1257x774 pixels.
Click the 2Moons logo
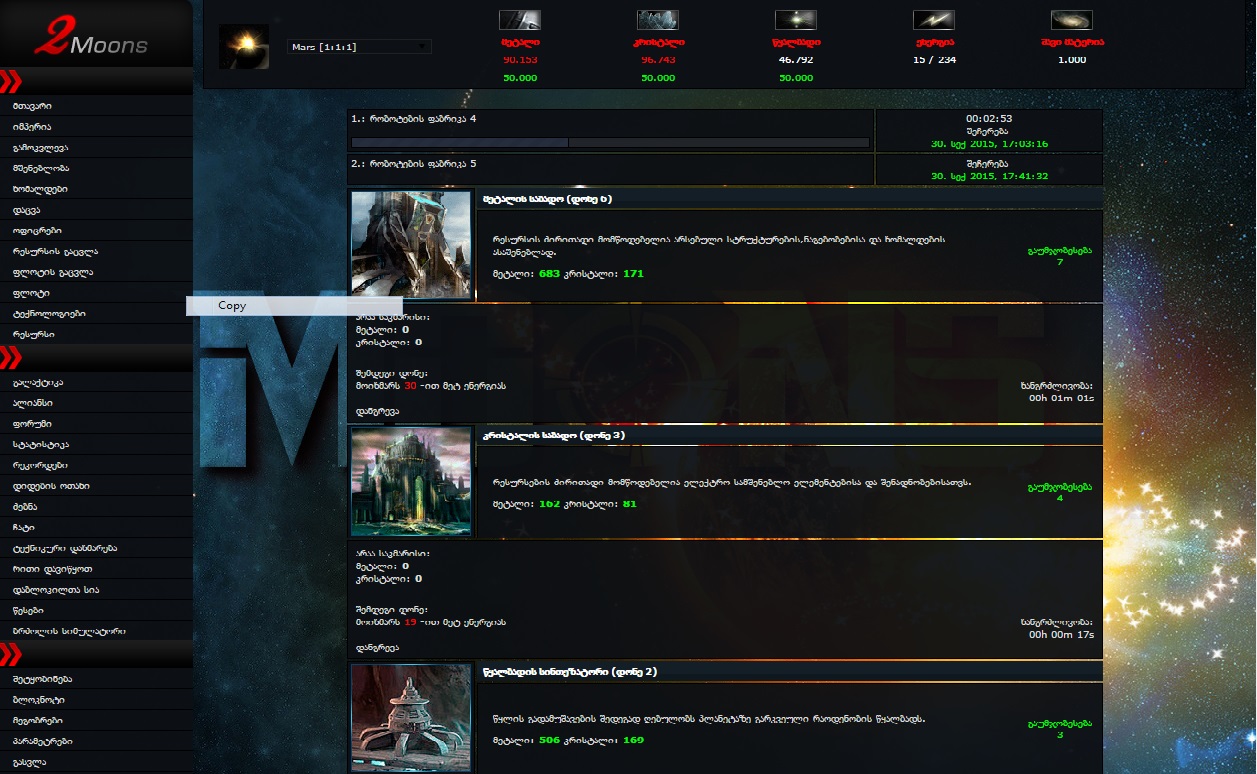tap(91, 38)
